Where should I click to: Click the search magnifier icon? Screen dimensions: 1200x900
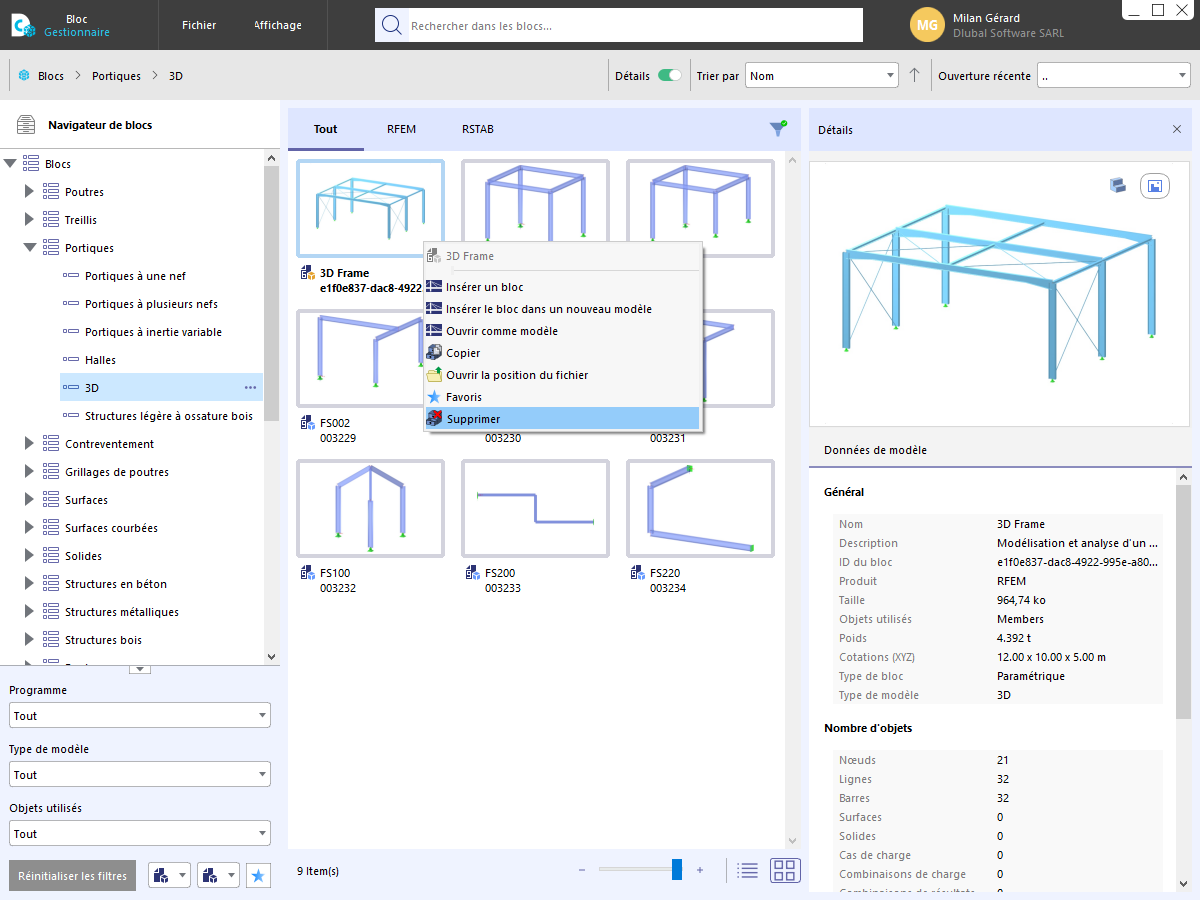click(392, 25)
